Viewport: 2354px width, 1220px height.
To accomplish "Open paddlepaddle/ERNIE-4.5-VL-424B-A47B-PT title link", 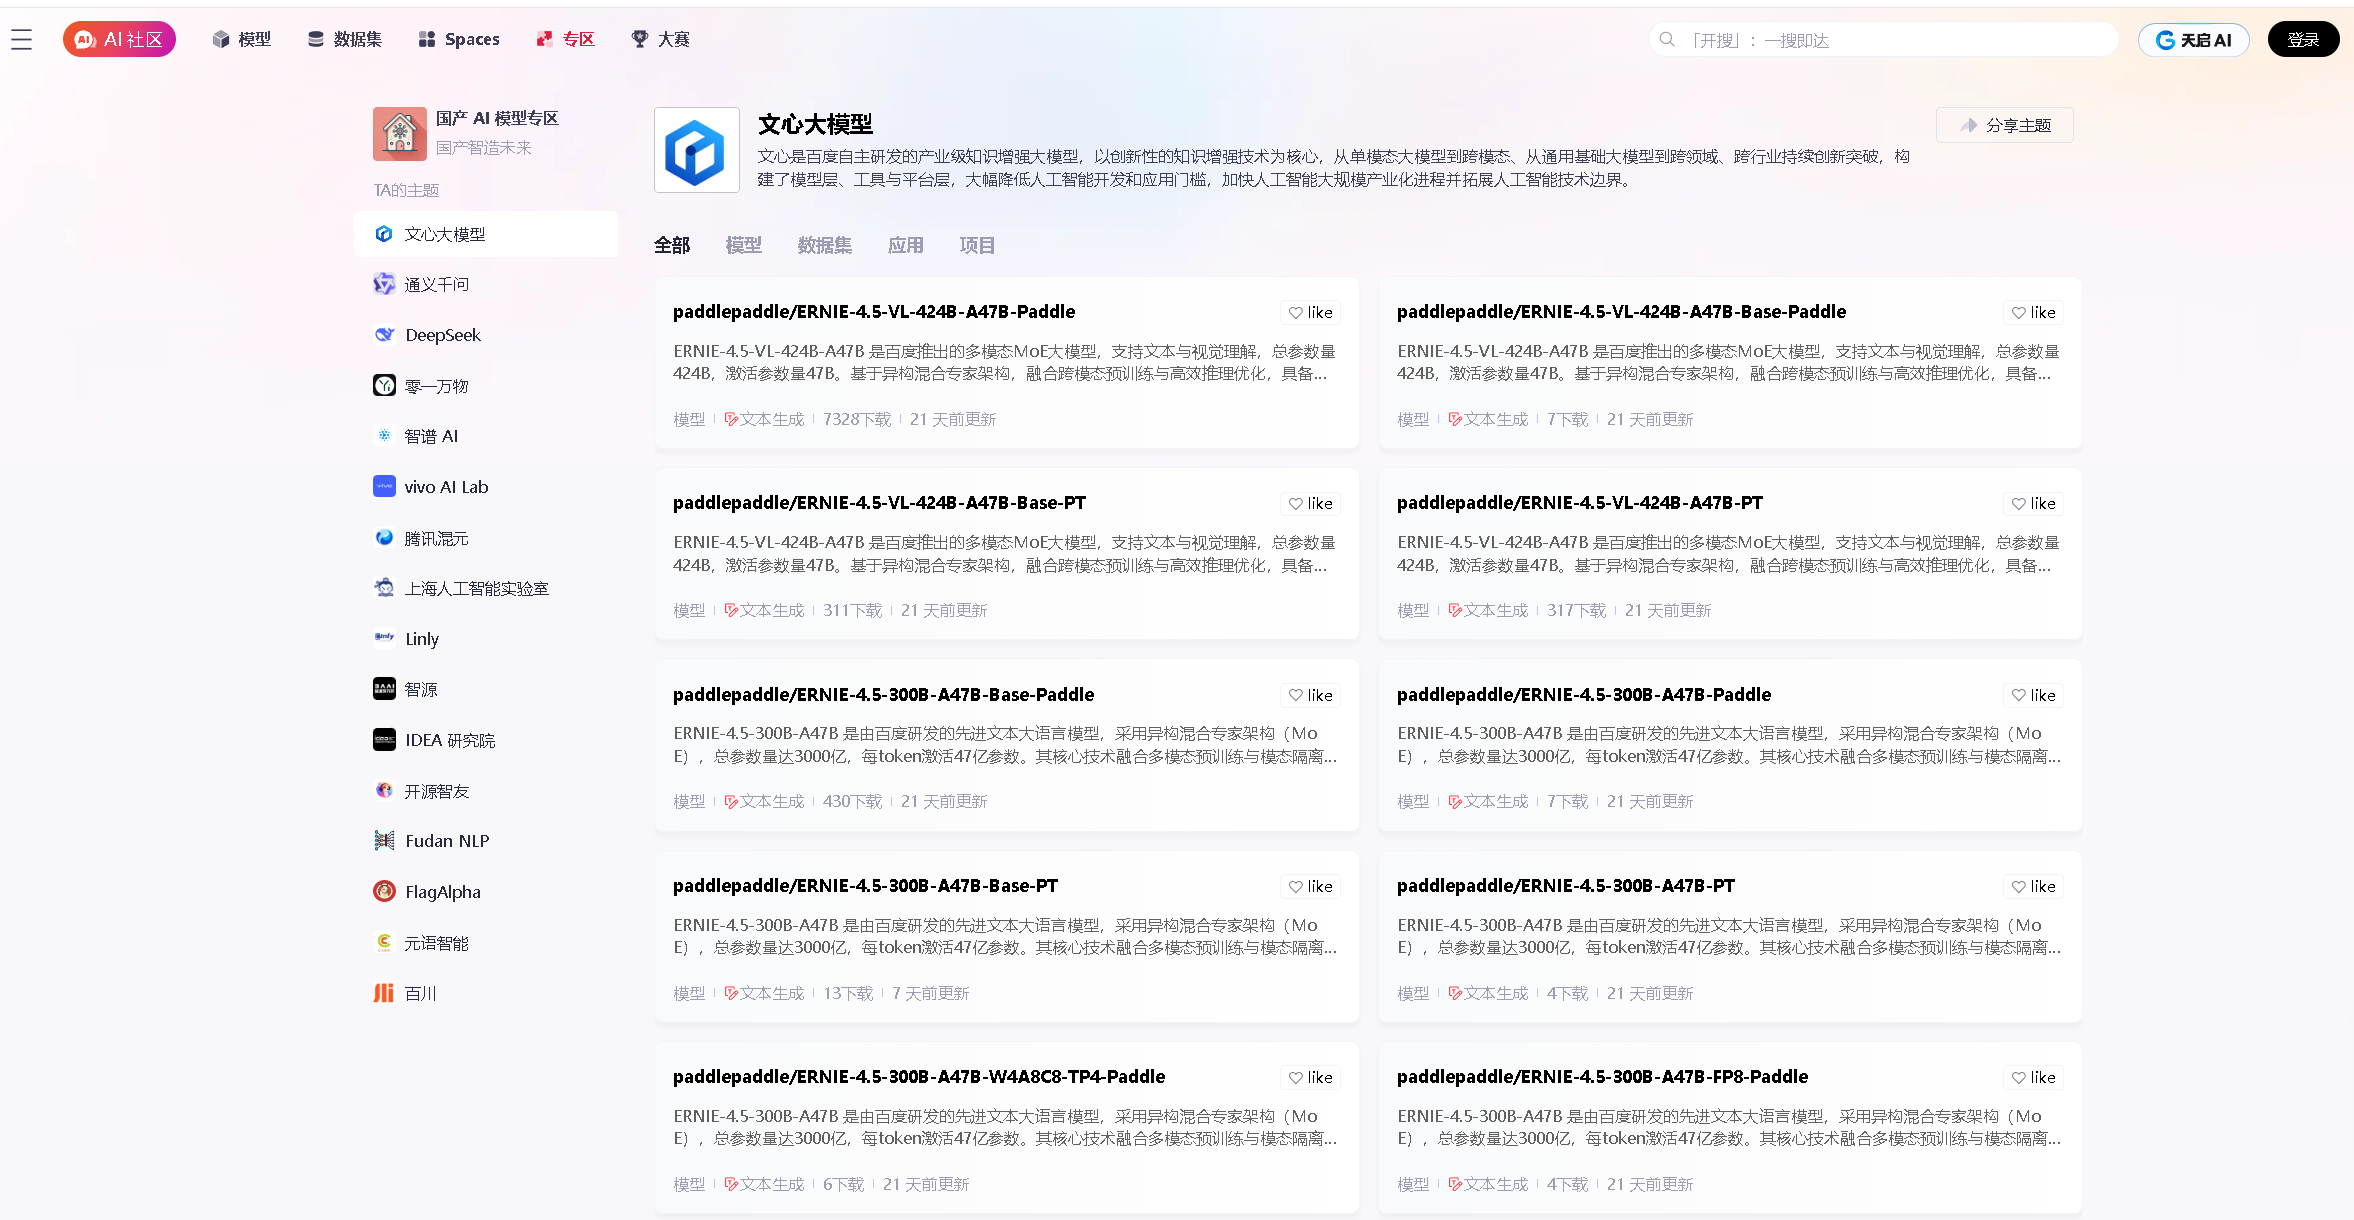I will click(1580, 503).
